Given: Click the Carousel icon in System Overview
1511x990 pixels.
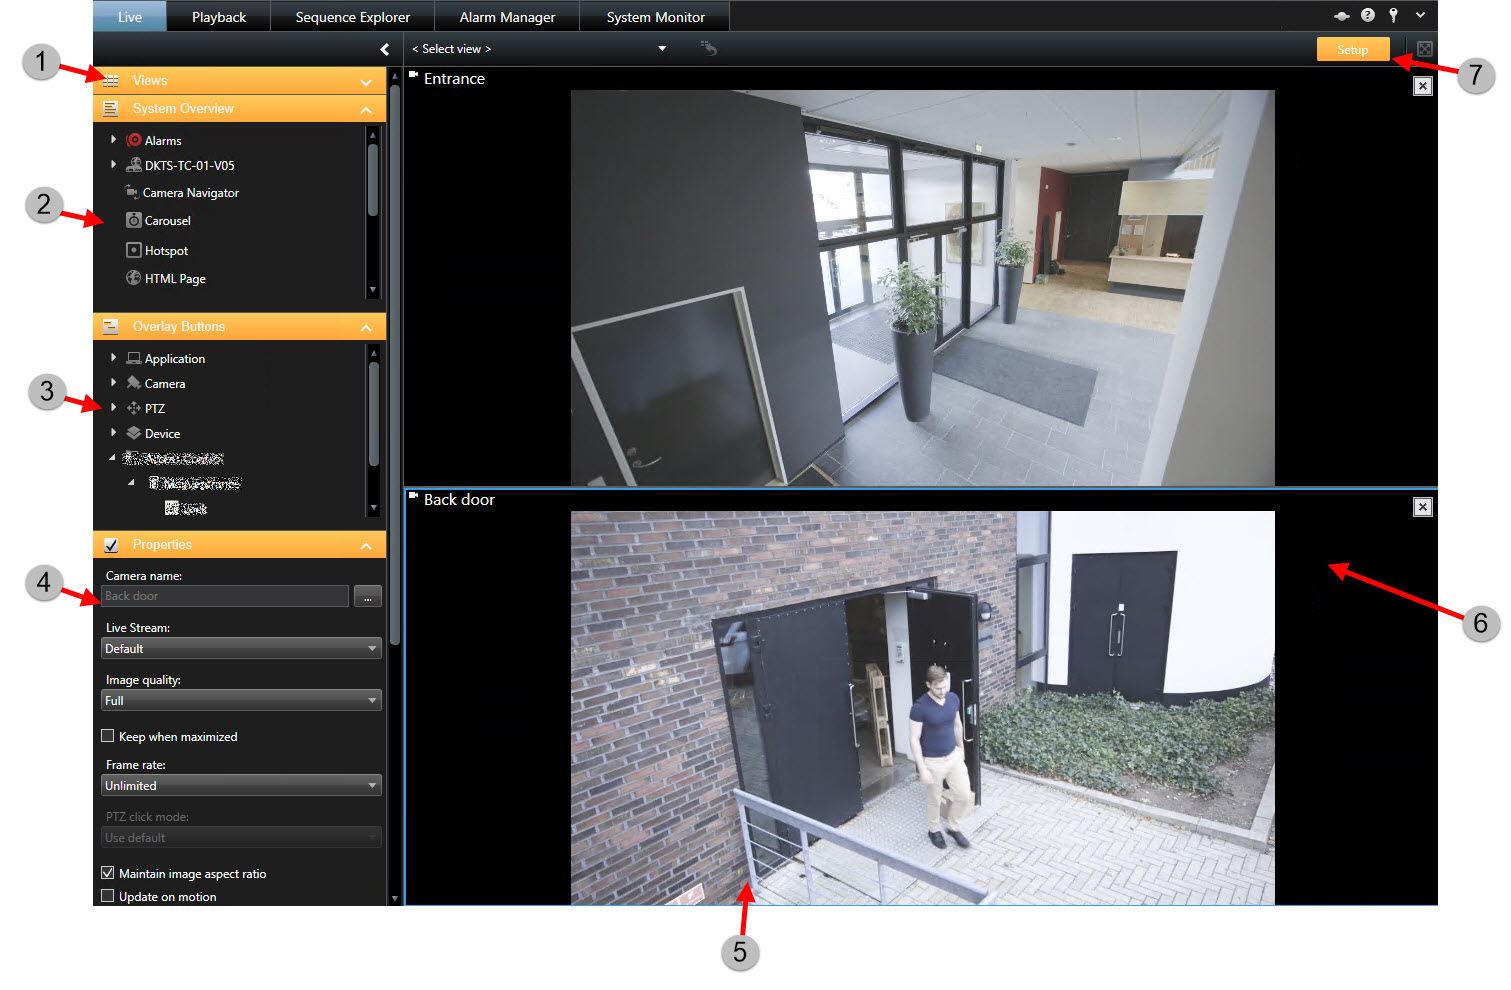Looking at the screenshot, I should pos(133,220).
